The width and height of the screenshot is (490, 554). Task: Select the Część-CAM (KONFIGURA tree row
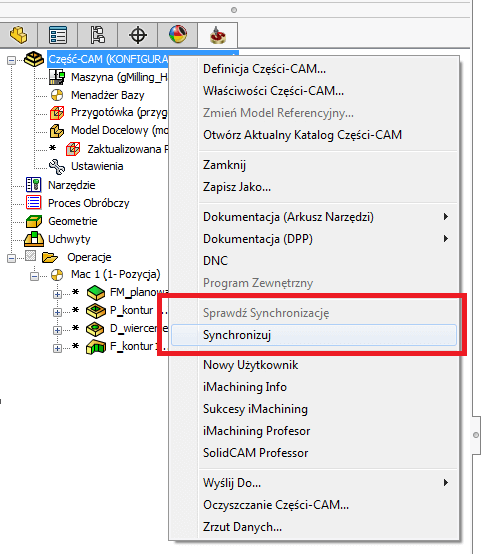(108, 59)
